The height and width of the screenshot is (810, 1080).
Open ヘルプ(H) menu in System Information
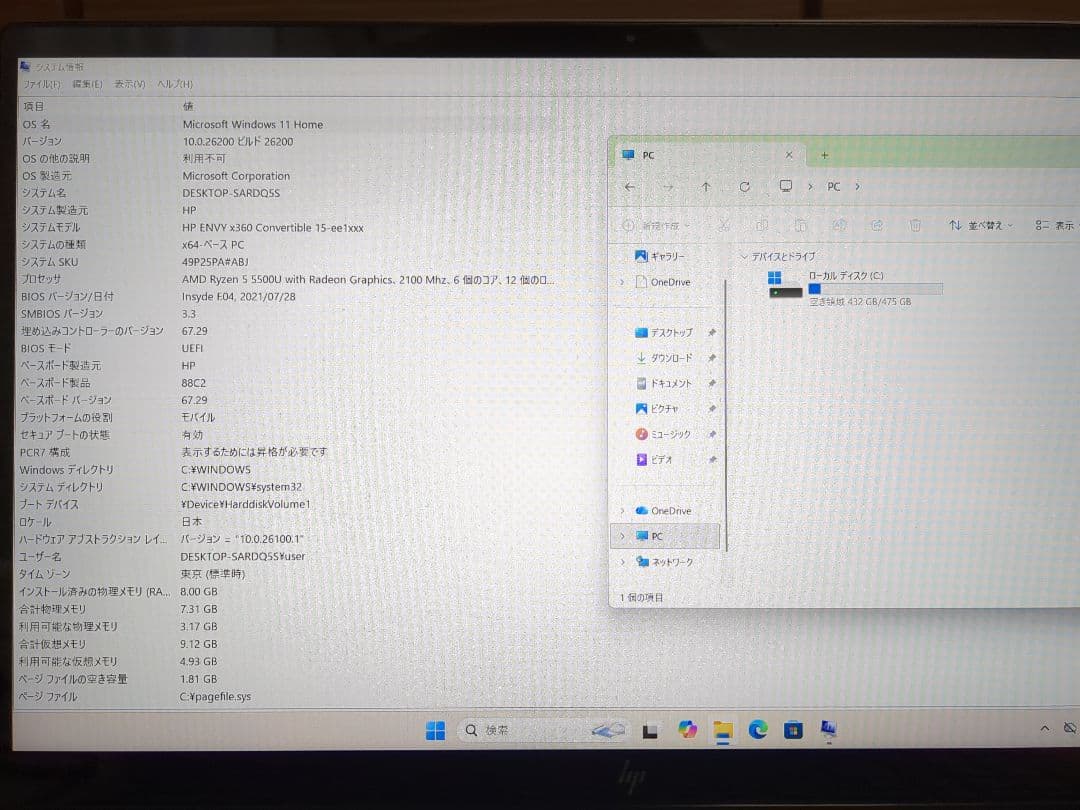[175, 84]
